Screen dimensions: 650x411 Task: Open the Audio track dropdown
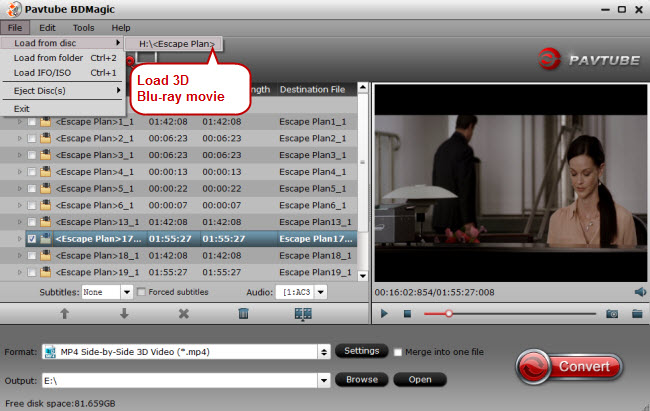tap(320, 292)
